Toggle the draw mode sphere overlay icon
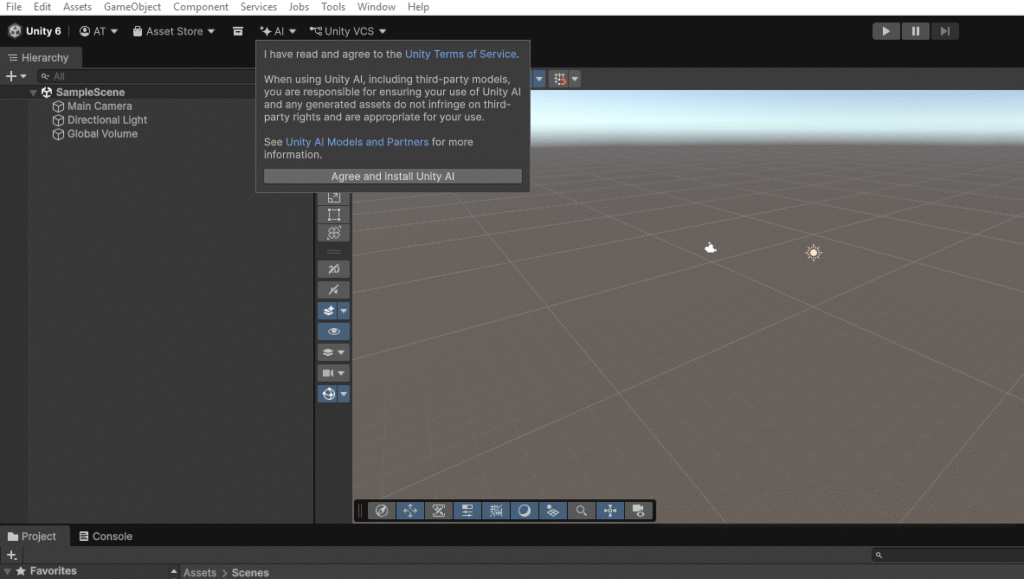Screen dimensions: 1024x579 tap(524, 510)
